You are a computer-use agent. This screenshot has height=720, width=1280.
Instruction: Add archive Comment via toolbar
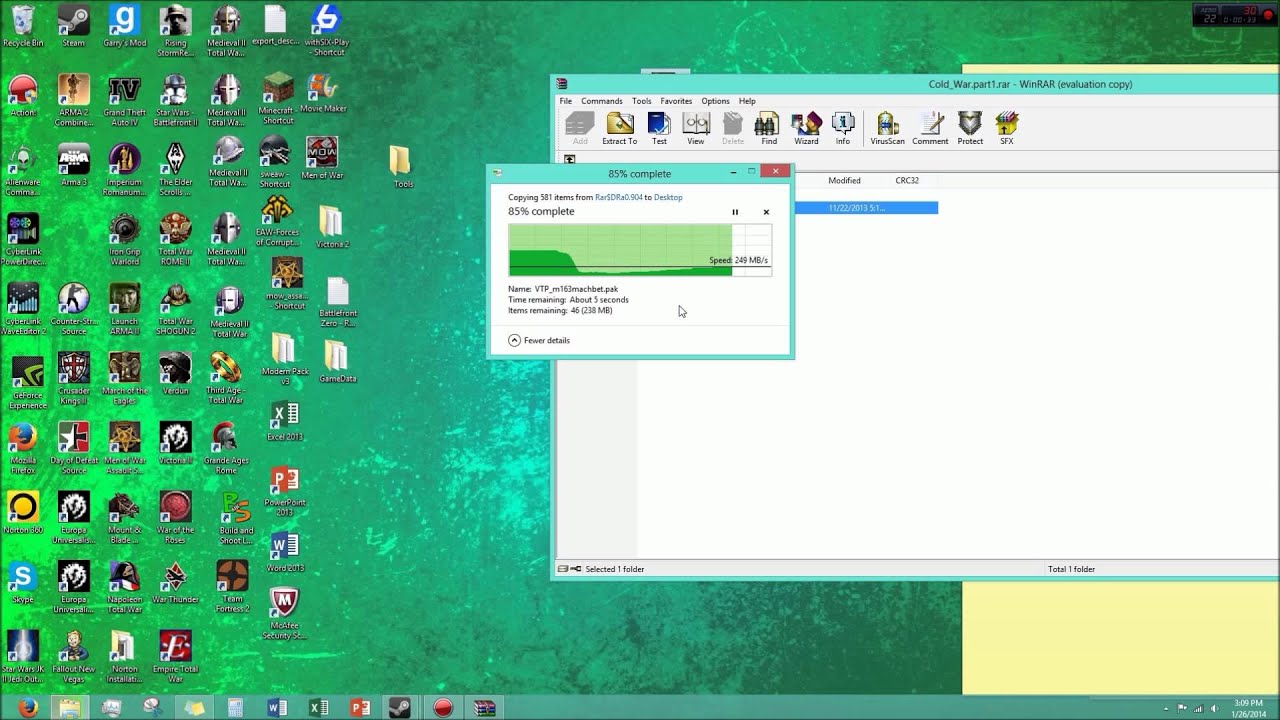[930, 128]
